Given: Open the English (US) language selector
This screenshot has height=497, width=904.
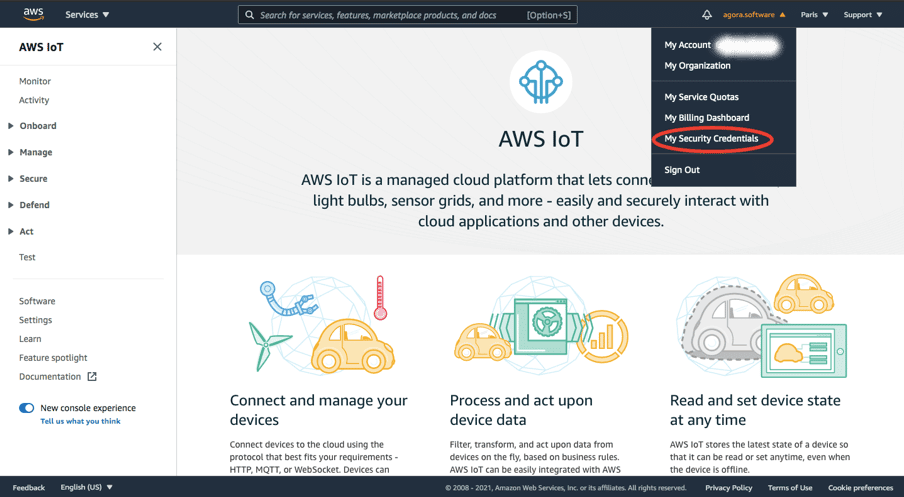Looking at the screenshot, I should pyautogui.click(x=86, y=487).
